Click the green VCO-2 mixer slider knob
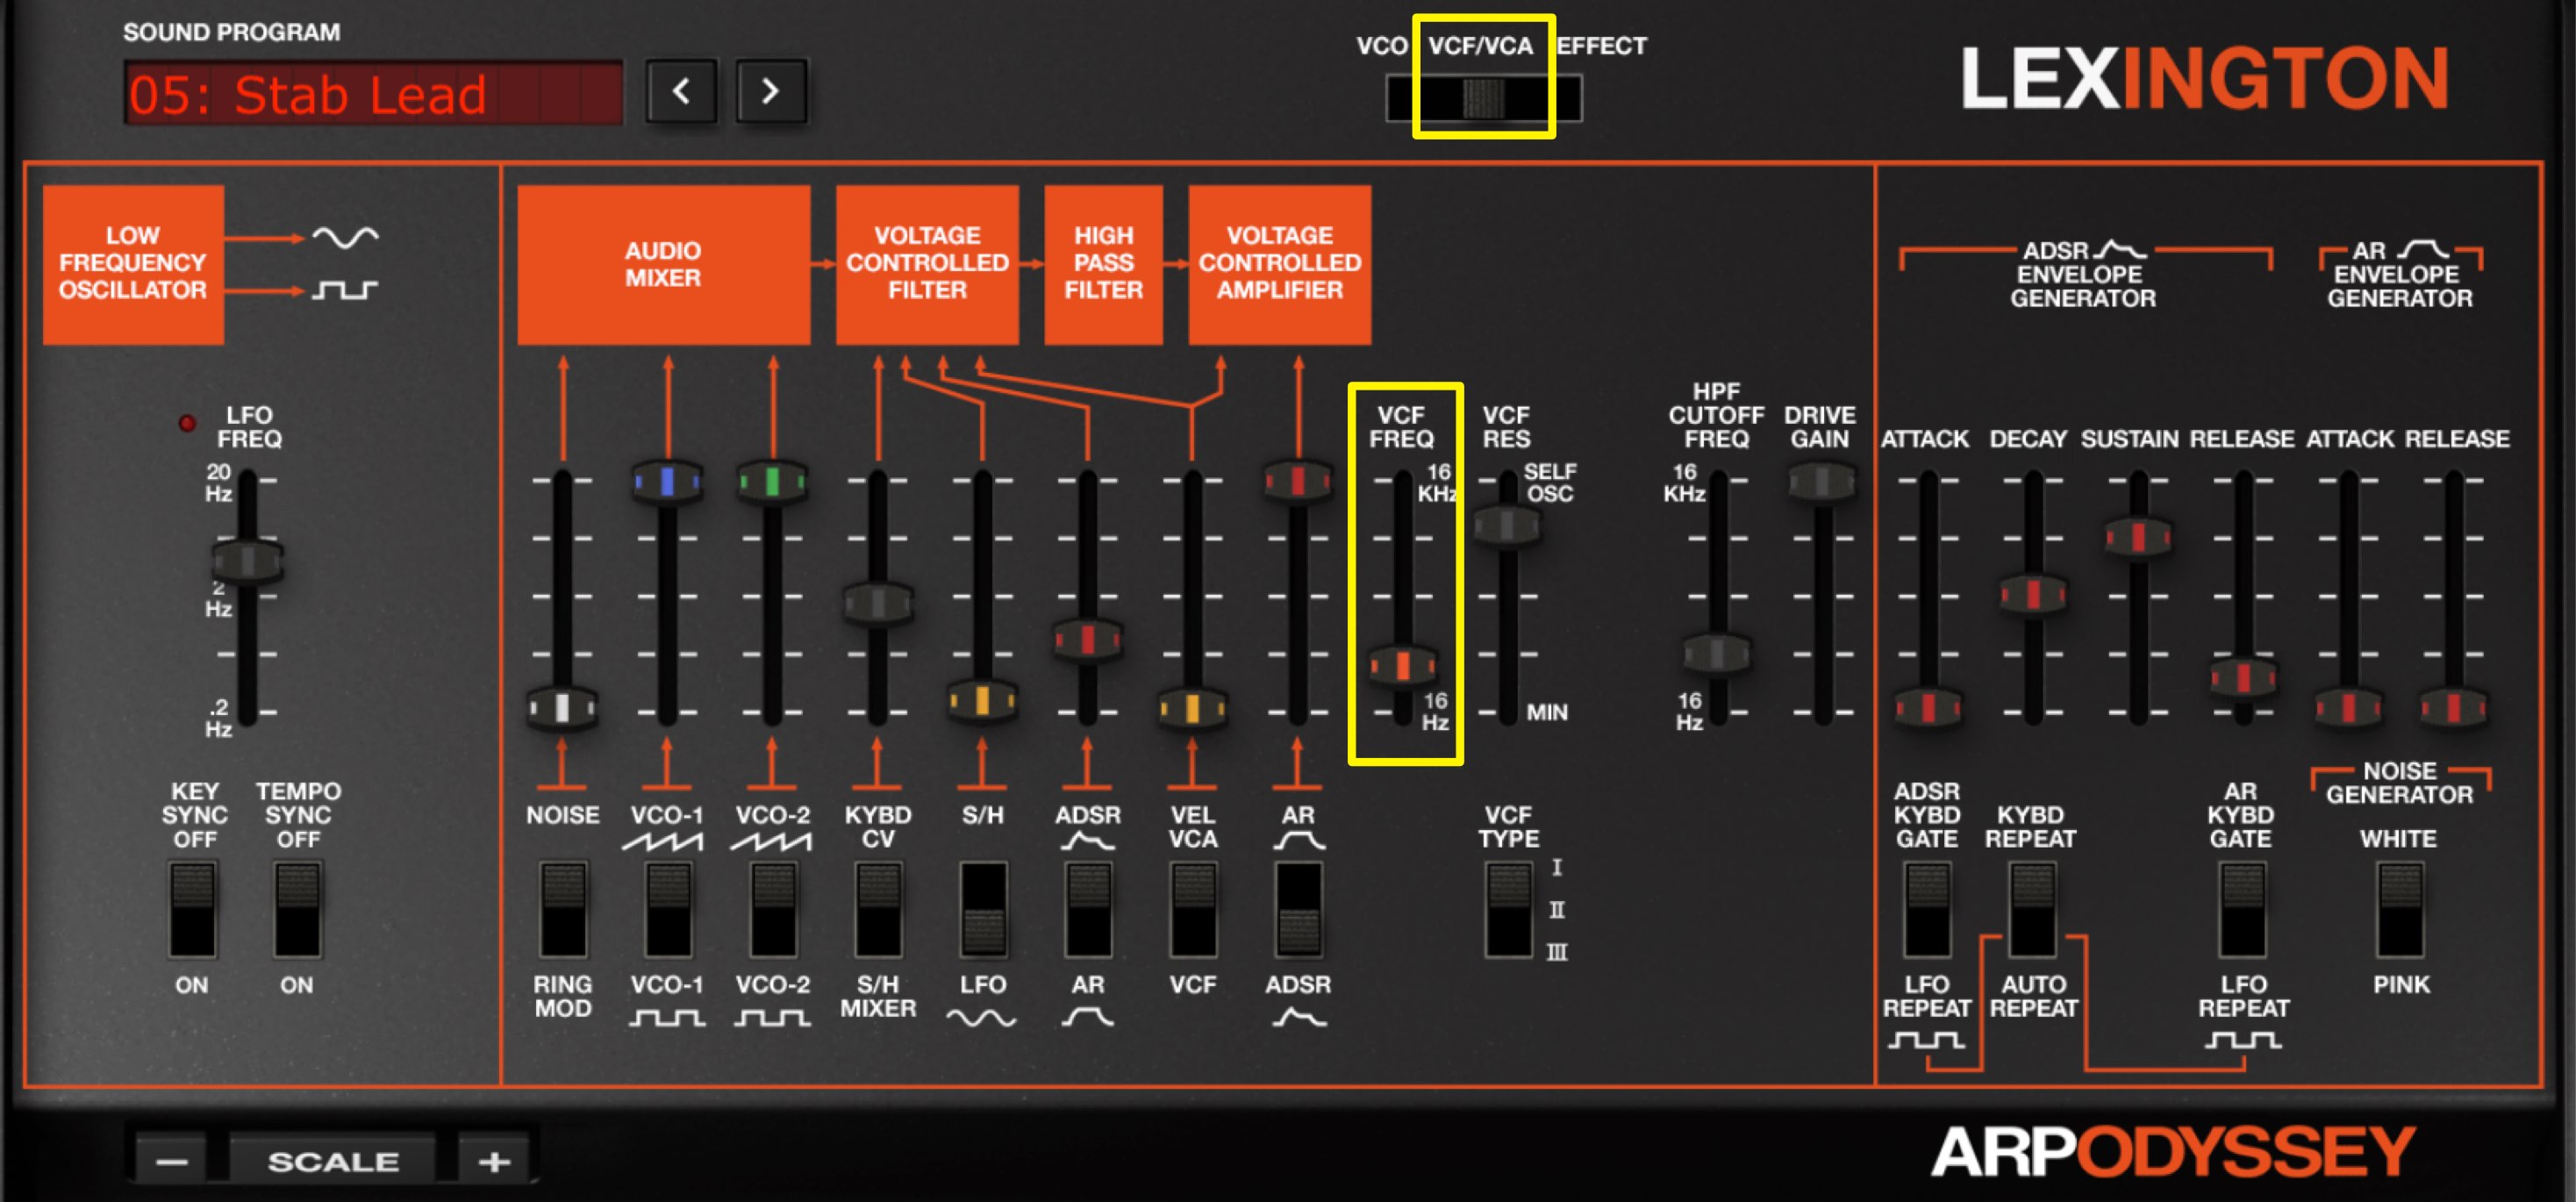2576x1202 pixels. click(772, 481)
